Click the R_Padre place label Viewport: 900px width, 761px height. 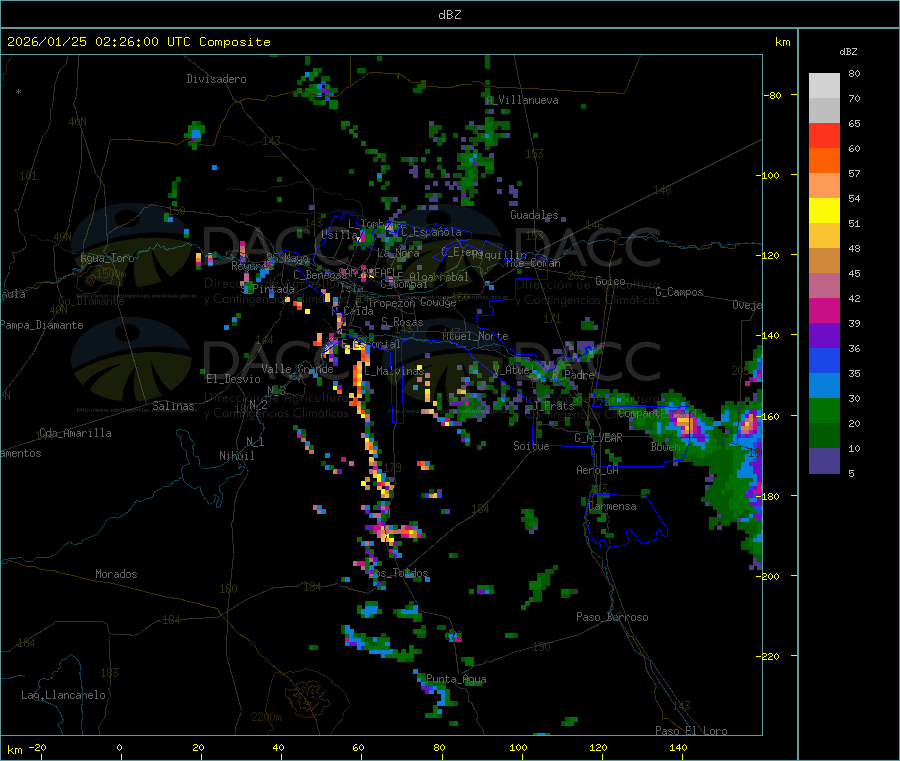573,375
